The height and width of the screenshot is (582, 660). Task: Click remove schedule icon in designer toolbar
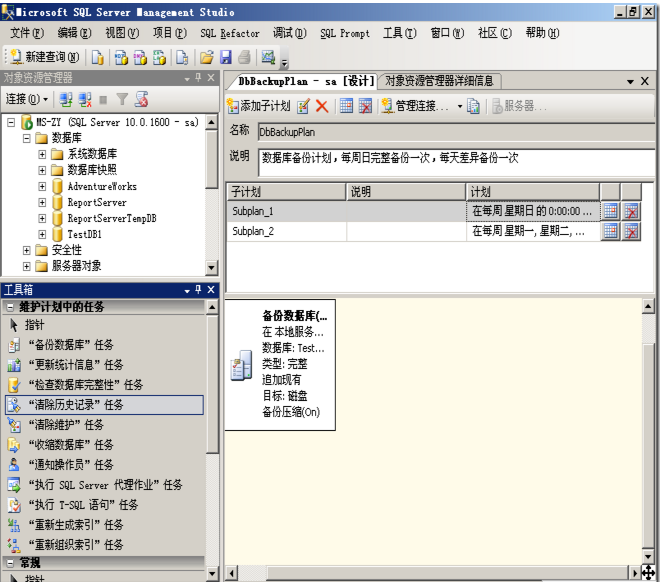pyautogui.click(x=365, y=106)
